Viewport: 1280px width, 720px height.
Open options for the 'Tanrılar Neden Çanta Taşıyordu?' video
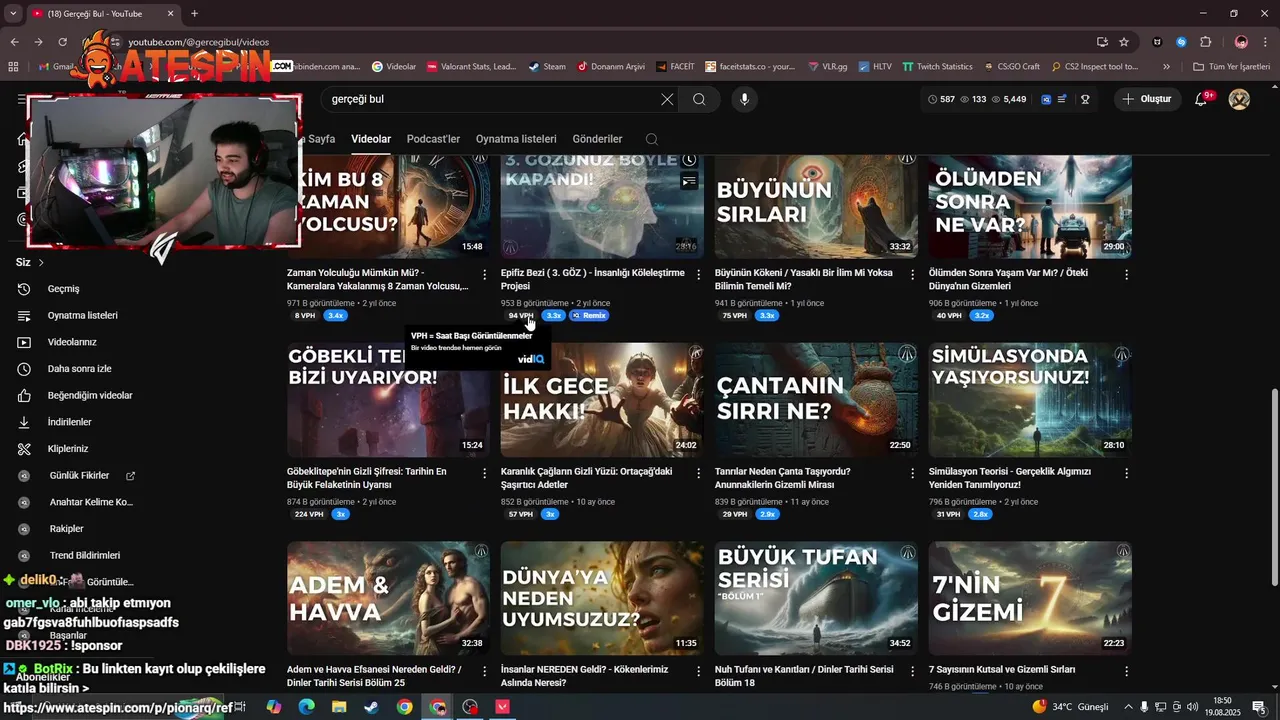pyautogui.click(x=913, y=473)
